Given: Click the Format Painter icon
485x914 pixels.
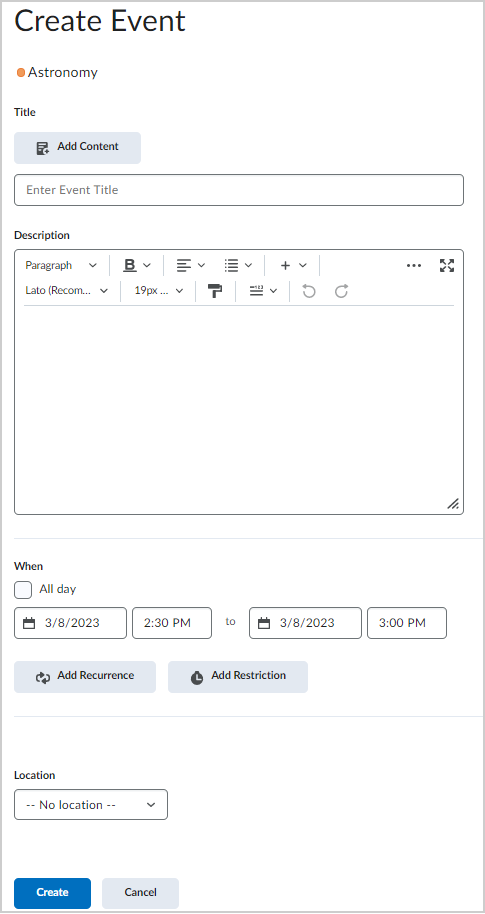Looking at the screenshot, I should click(x=215, y=291).
